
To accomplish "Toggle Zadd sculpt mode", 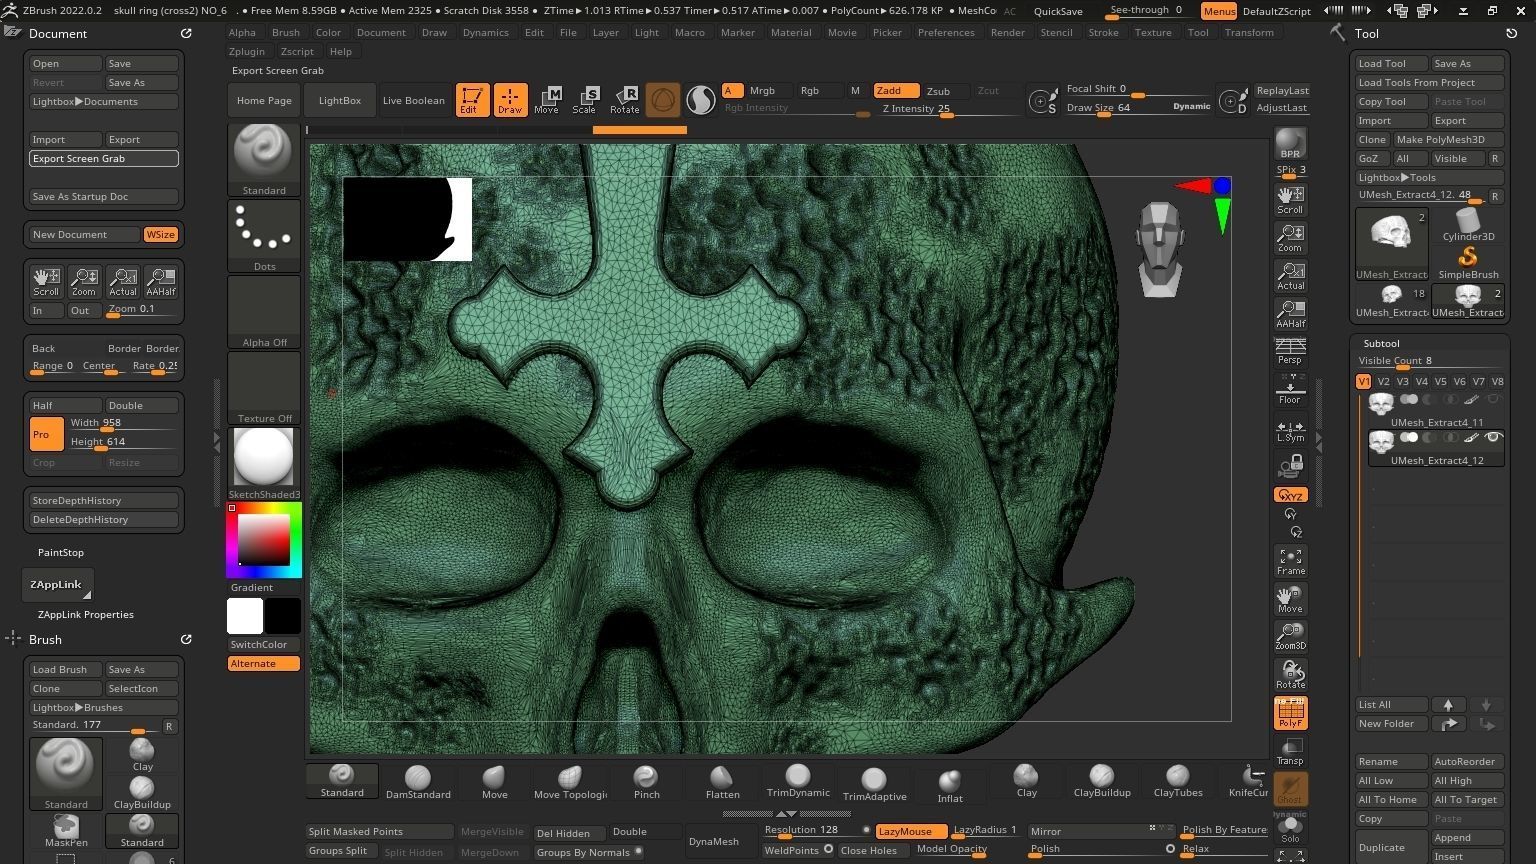I will (x=895, y=91).
